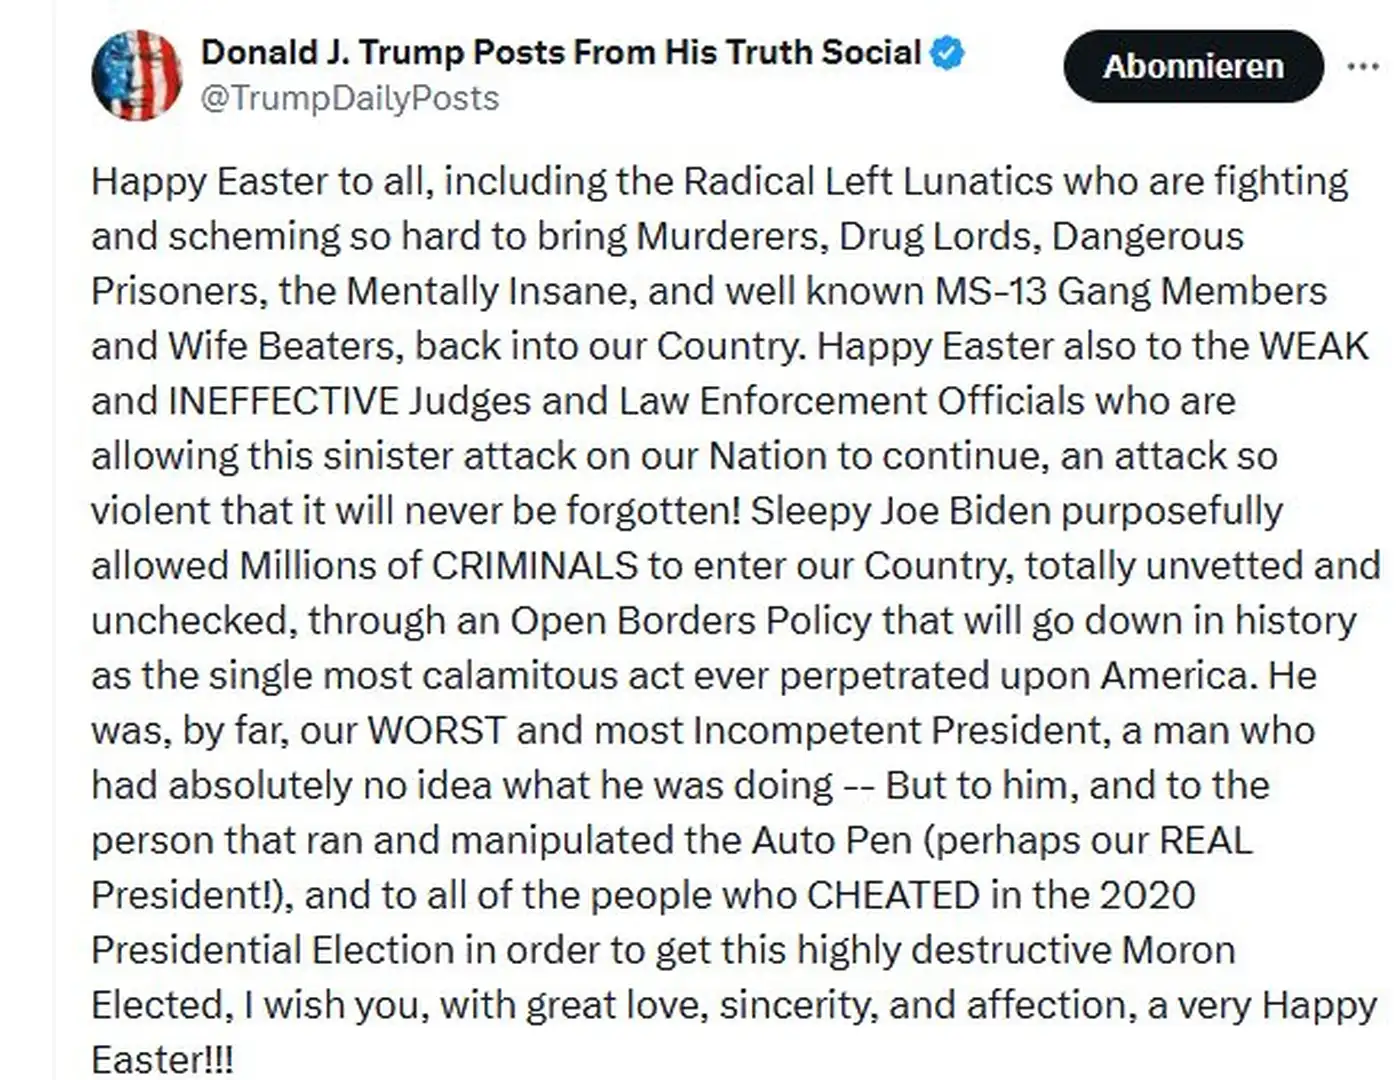This screenshot has height=1080, width=1400.
Task: Click the word "INEFFECTIVE" in the post
Action: (x=283, y=402)
